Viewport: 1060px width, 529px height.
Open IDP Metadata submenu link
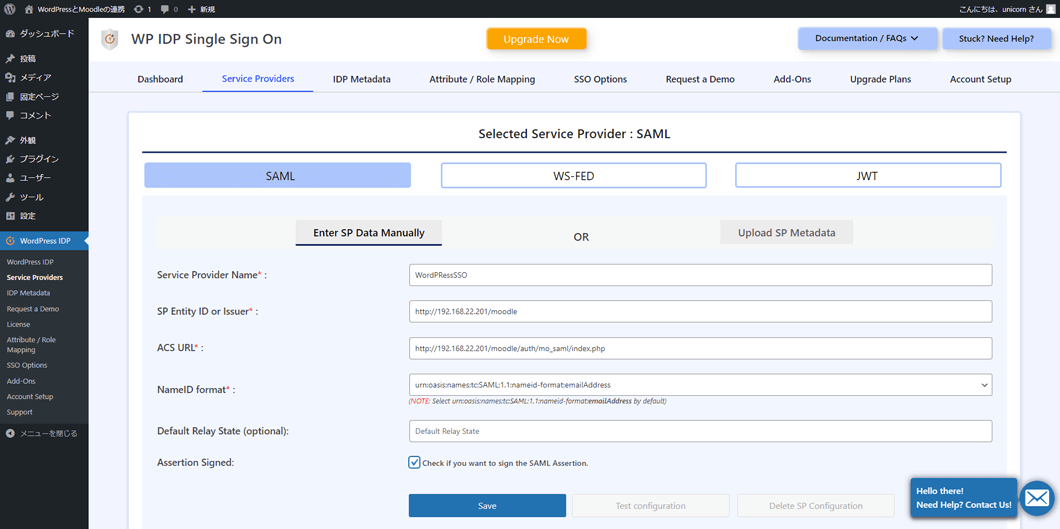[x=28, y=293]
